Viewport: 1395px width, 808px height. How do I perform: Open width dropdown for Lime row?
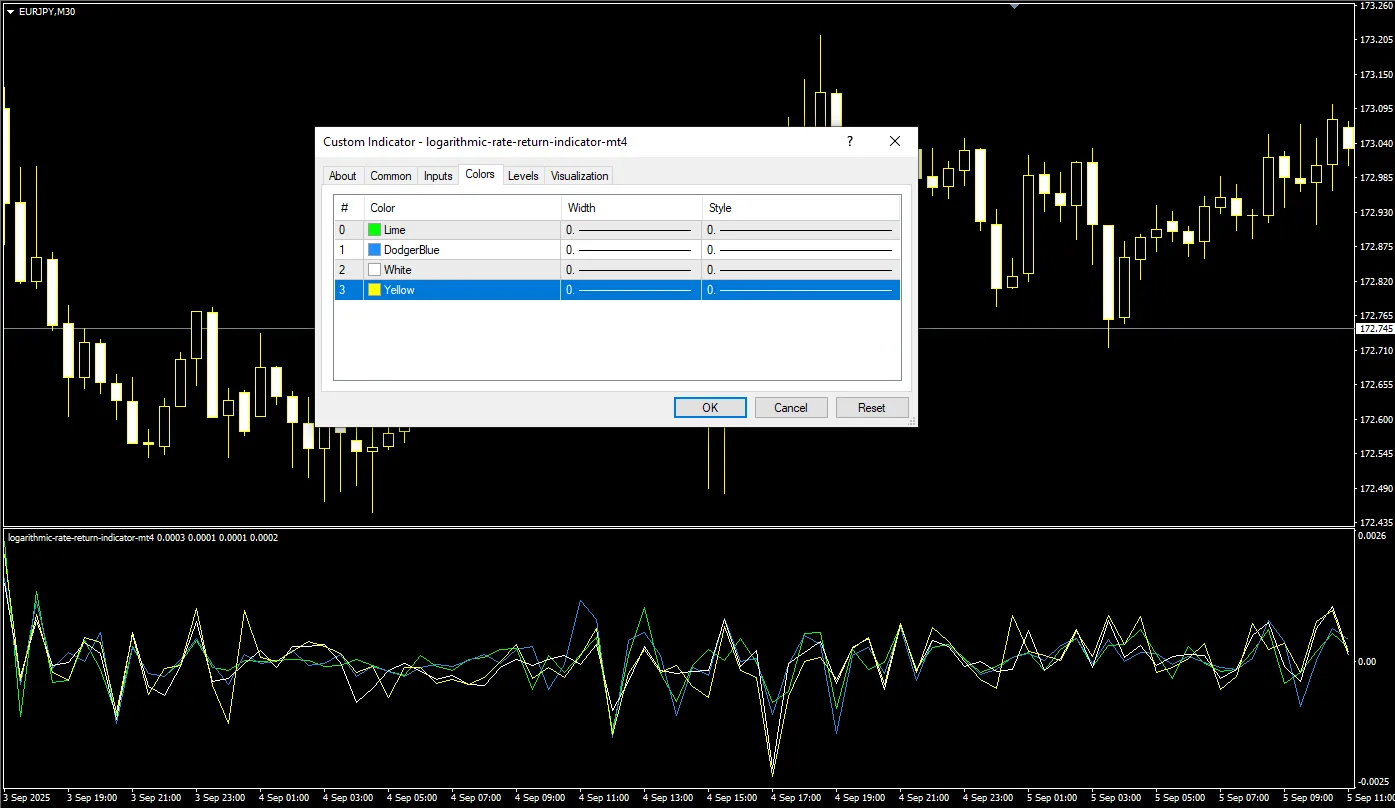click(x=631, y=230)
